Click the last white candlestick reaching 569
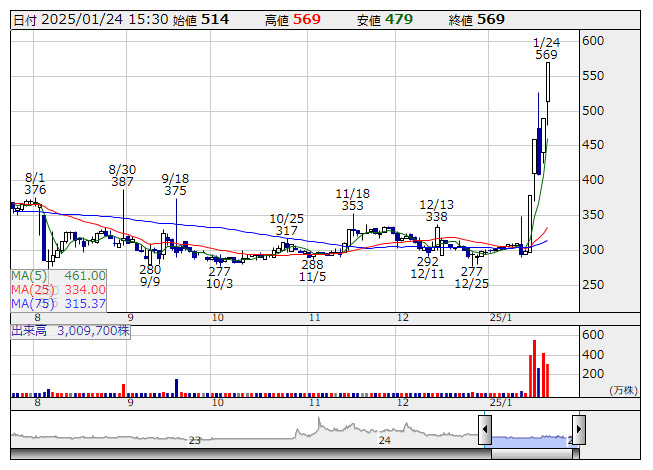This screenshot has width=653, height=470. [x=548, y=82]
